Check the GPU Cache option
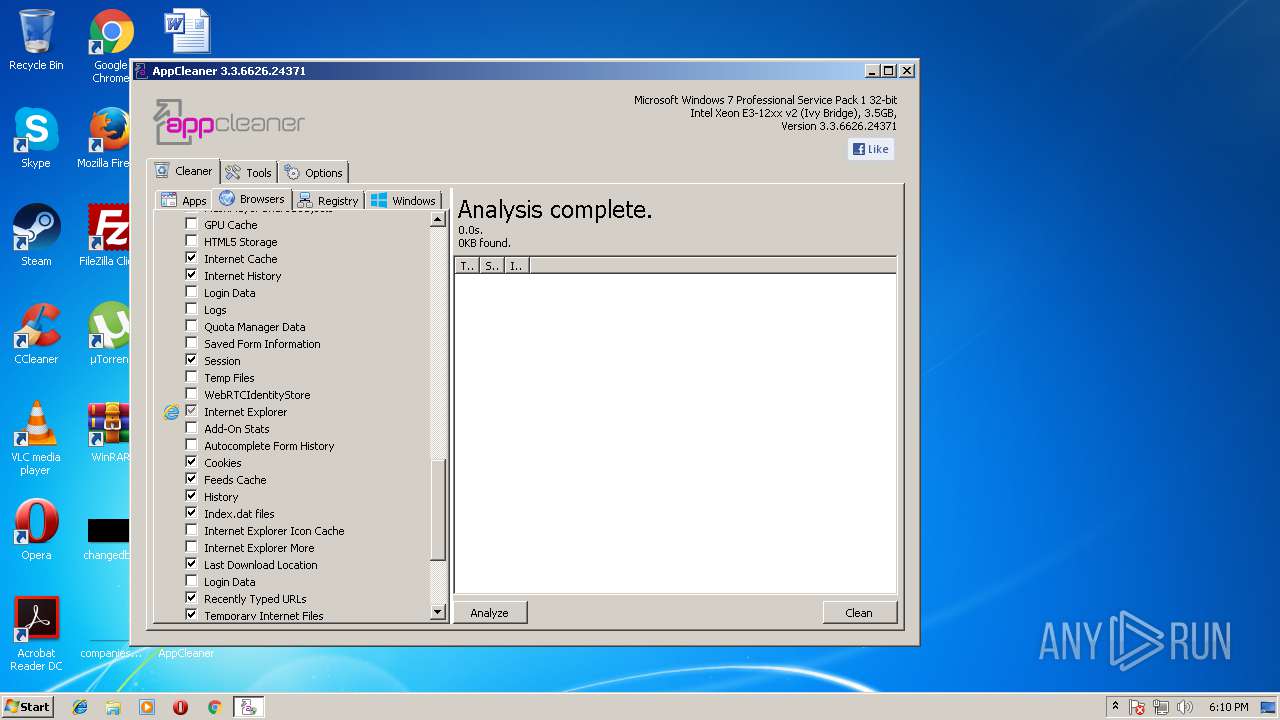This screenshot has height=720, width=1280. pos(191,225)
